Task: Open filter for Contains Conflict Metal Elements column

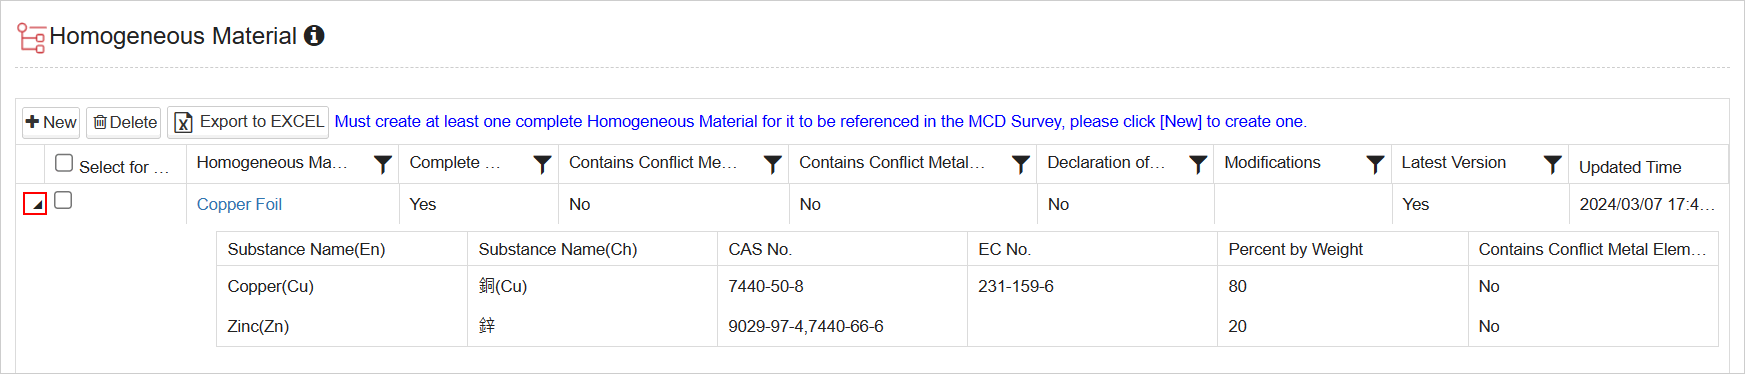Action: point(1020,164)
